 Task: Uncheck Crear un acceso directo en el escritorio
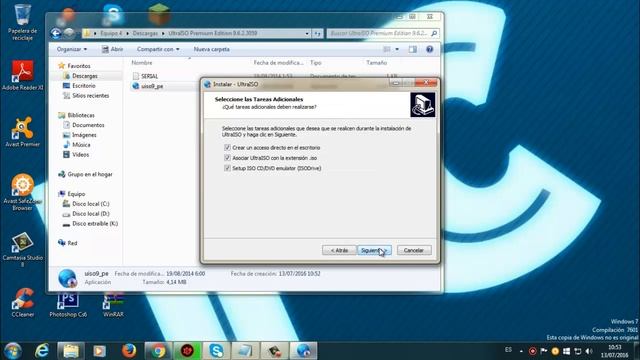(227, 147)
